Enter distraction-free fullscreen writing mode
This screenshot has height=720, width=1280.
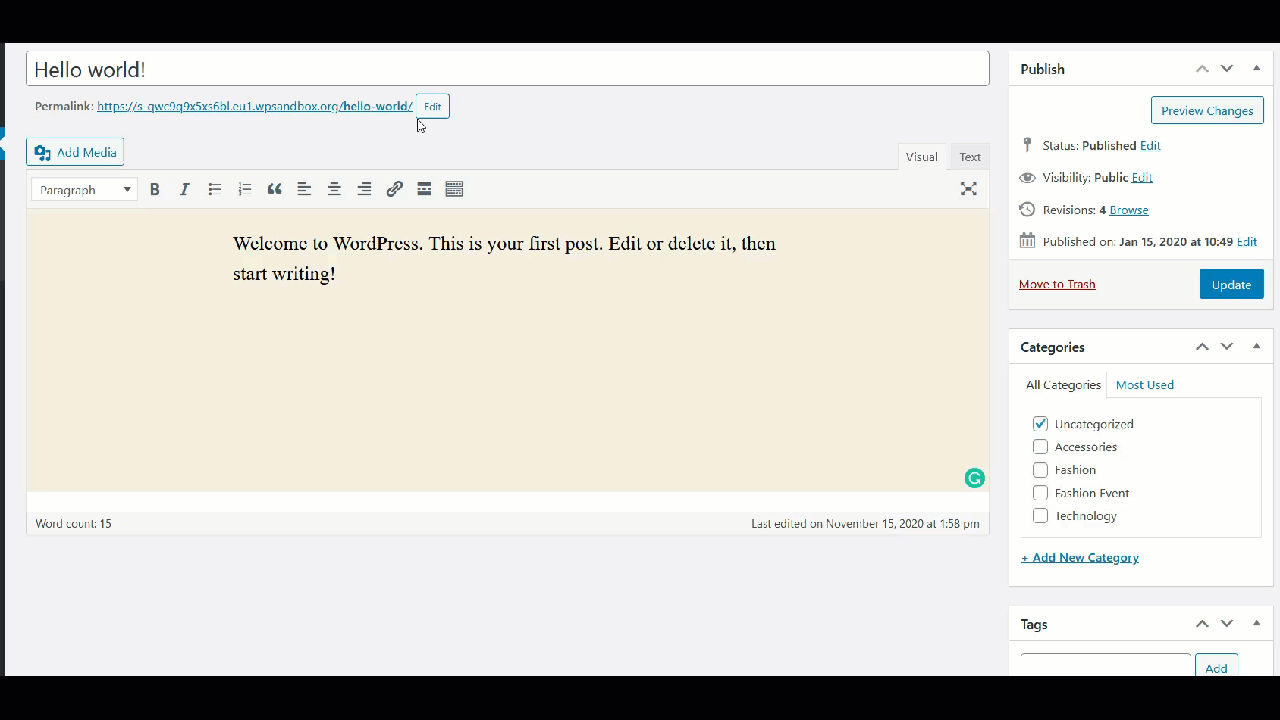point(968,189)
